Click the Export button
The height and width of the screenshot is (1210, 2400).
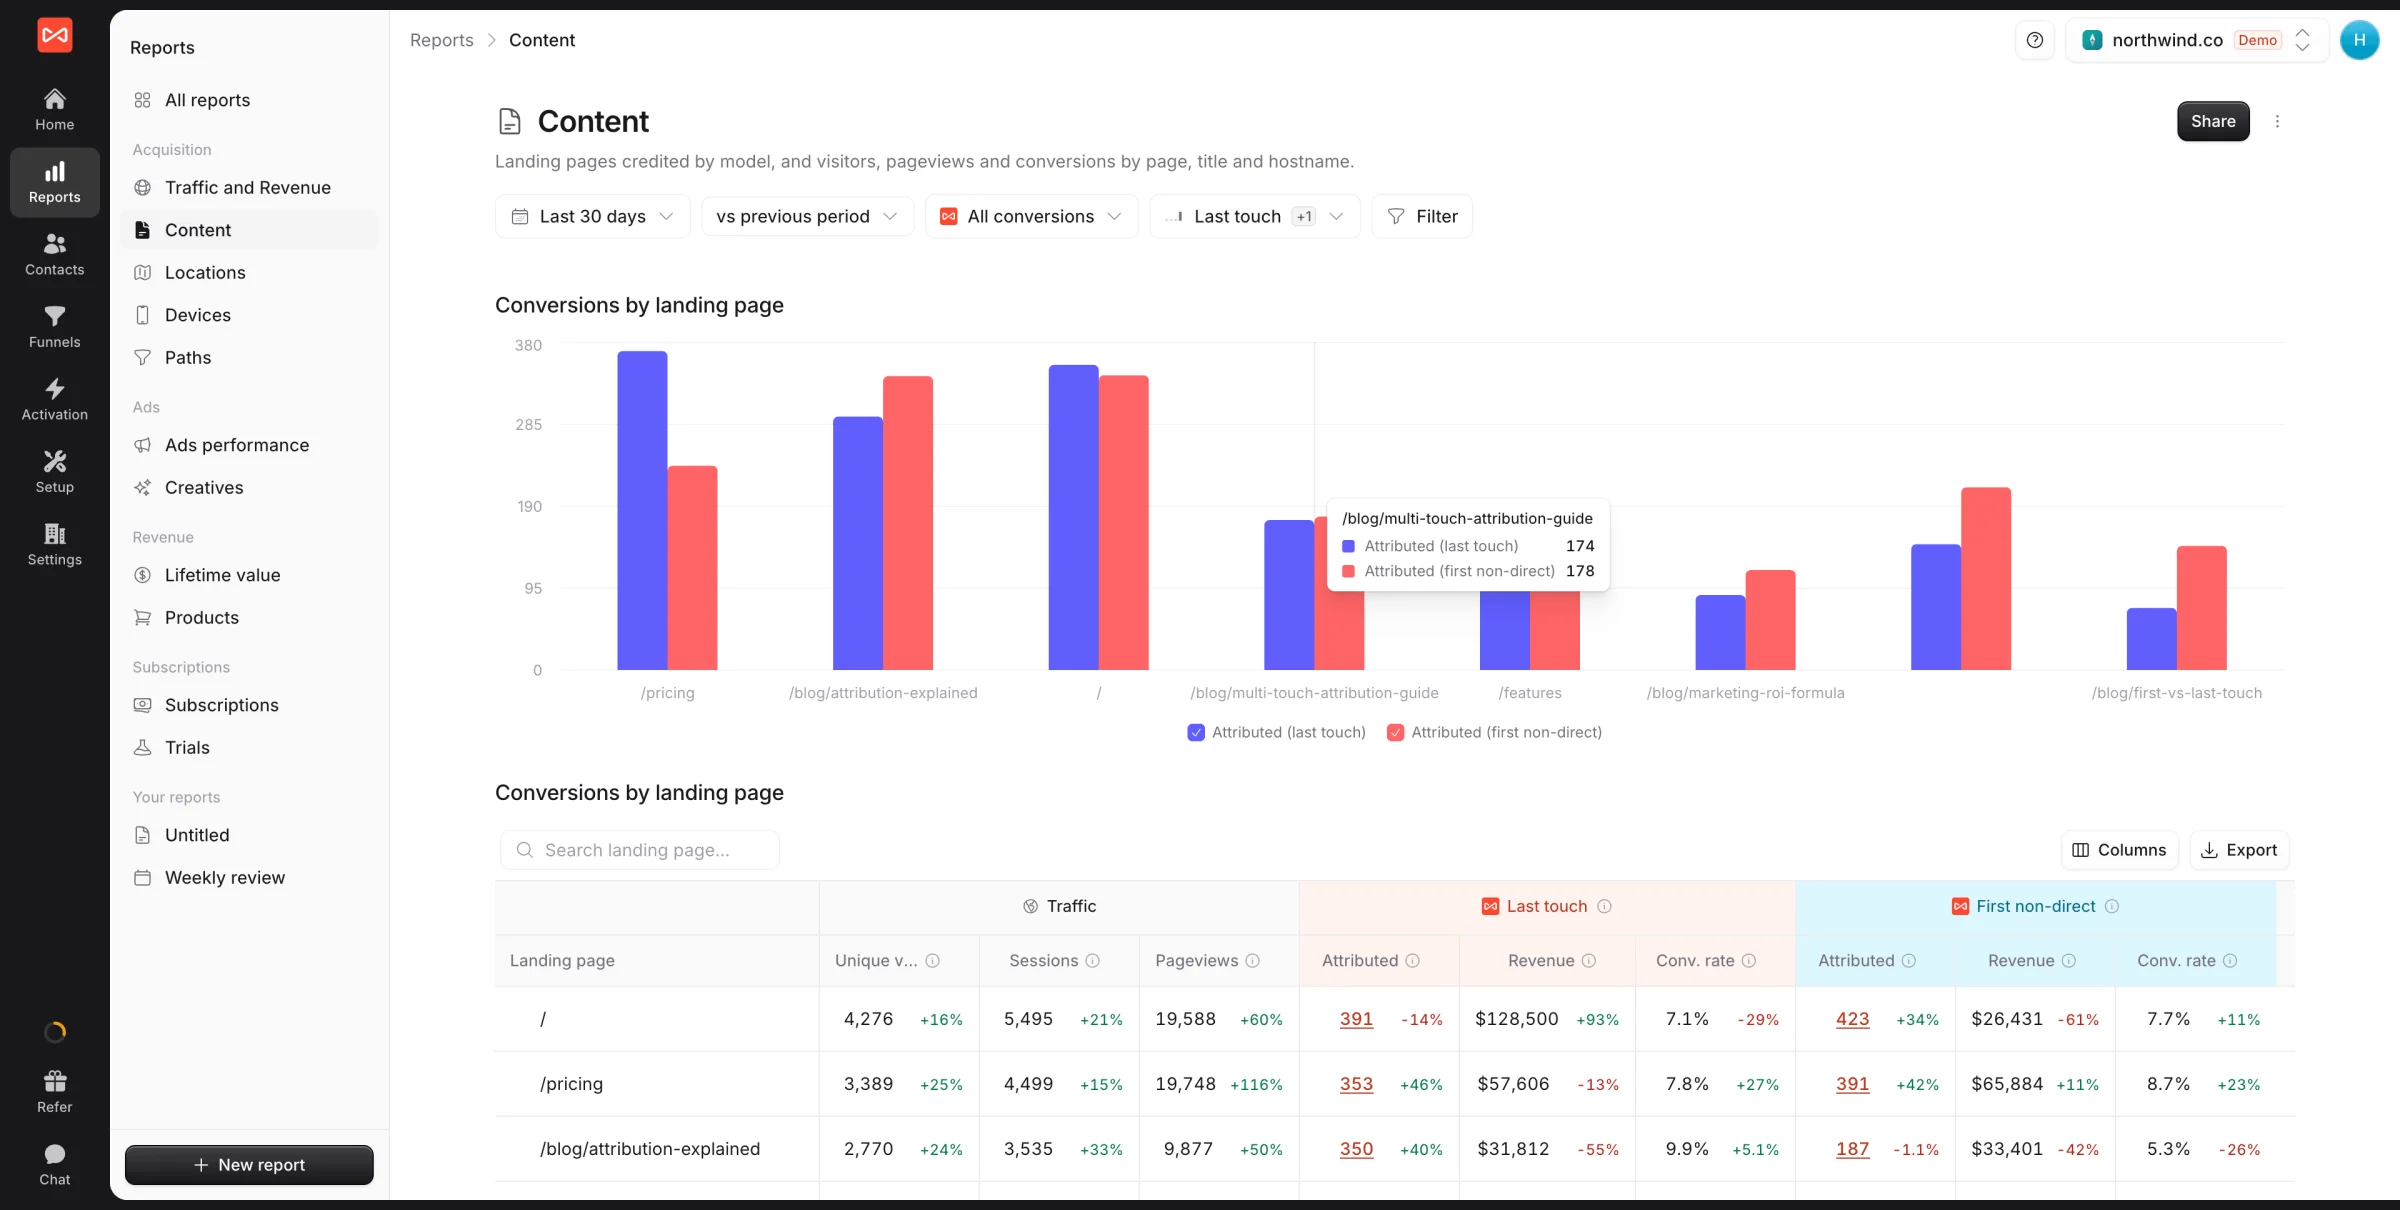[x=2239, y=850]
